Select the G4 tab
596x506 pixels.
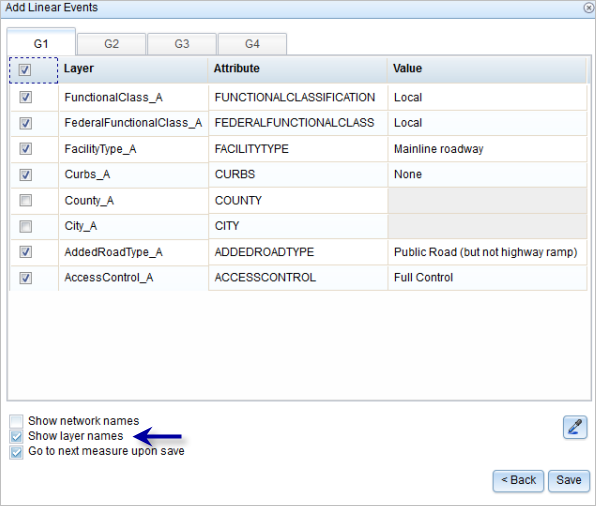tap(252, 44)
